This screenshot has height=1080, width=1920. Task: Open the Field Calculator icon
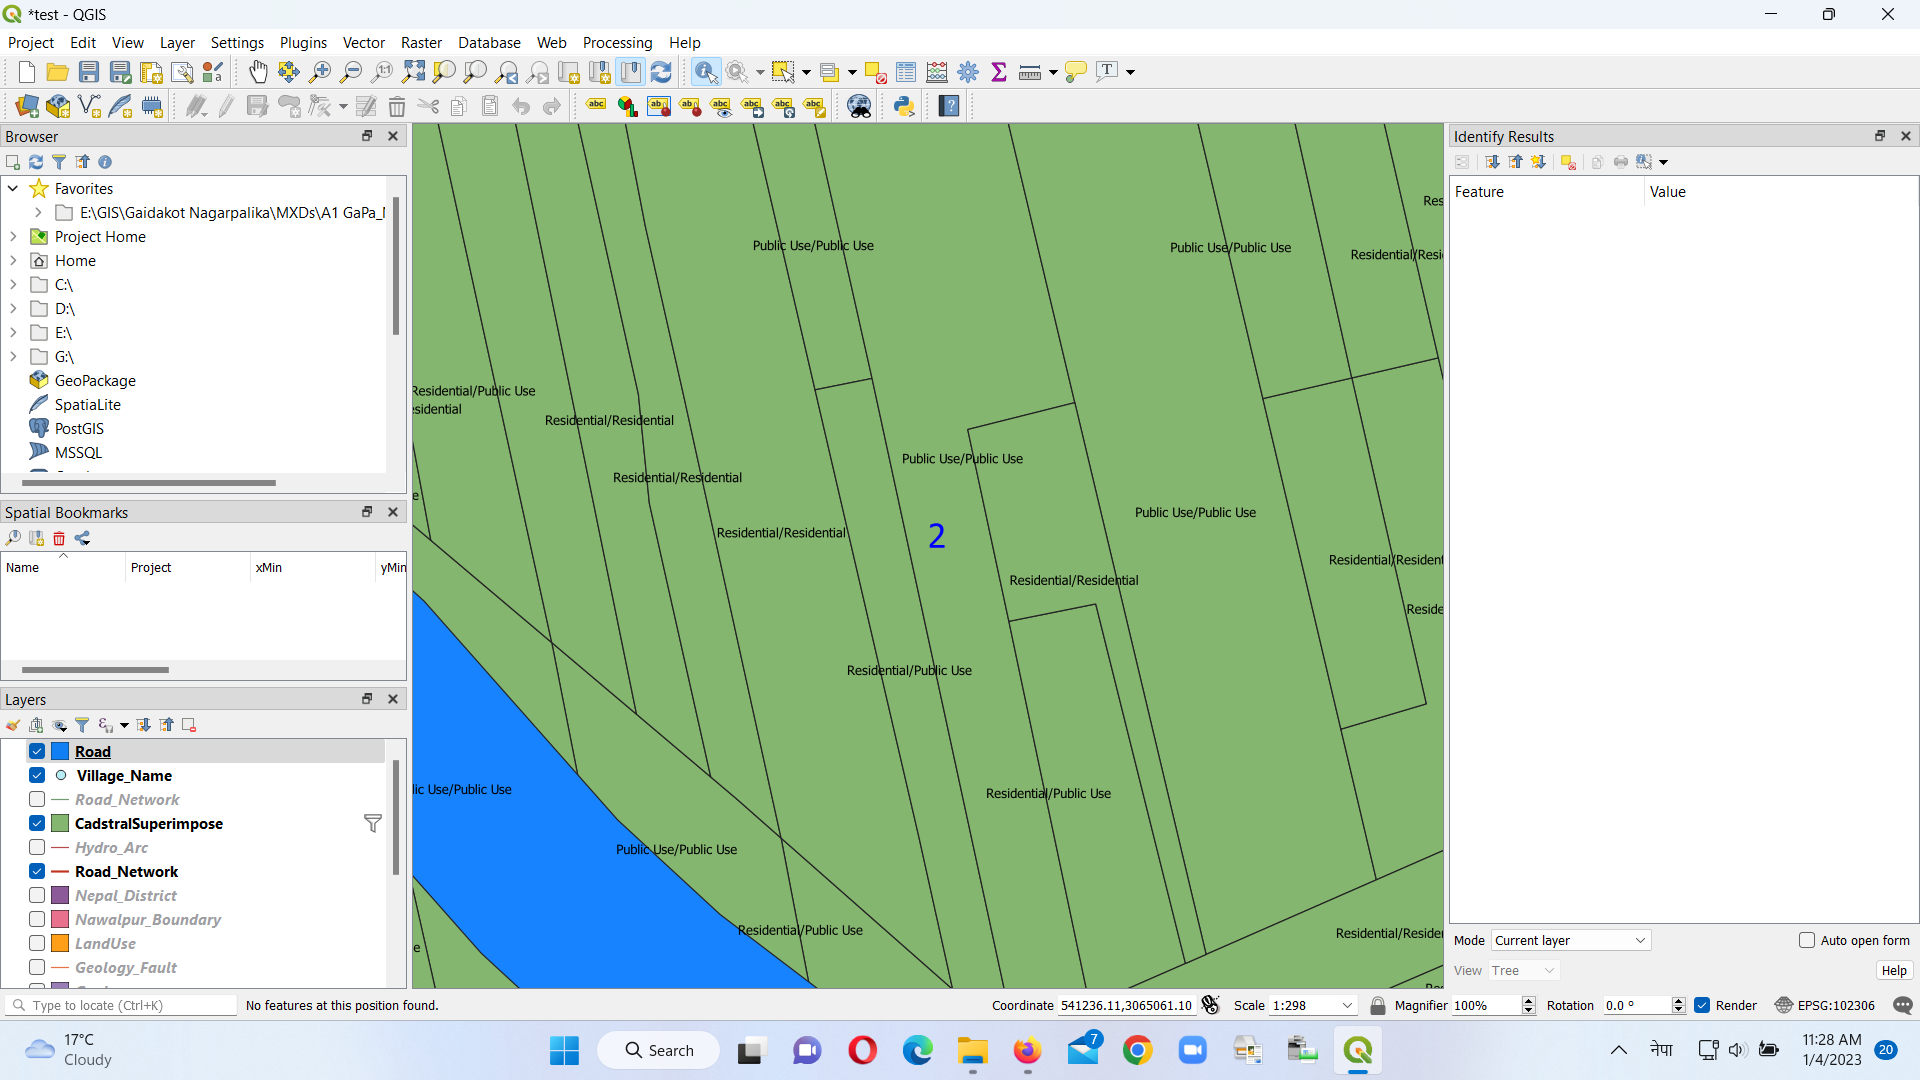click(937, 72)
